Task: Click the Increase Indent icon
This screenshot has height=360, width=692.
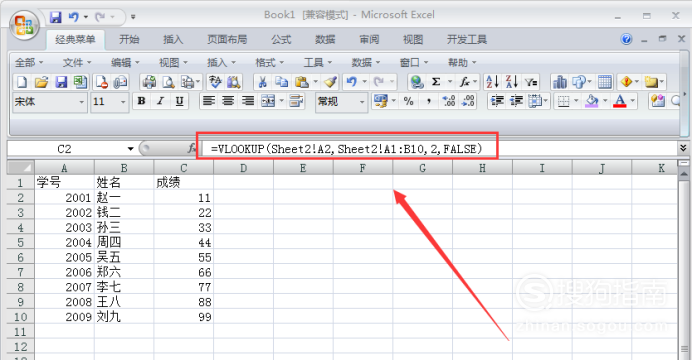Action: coord(516,101)
